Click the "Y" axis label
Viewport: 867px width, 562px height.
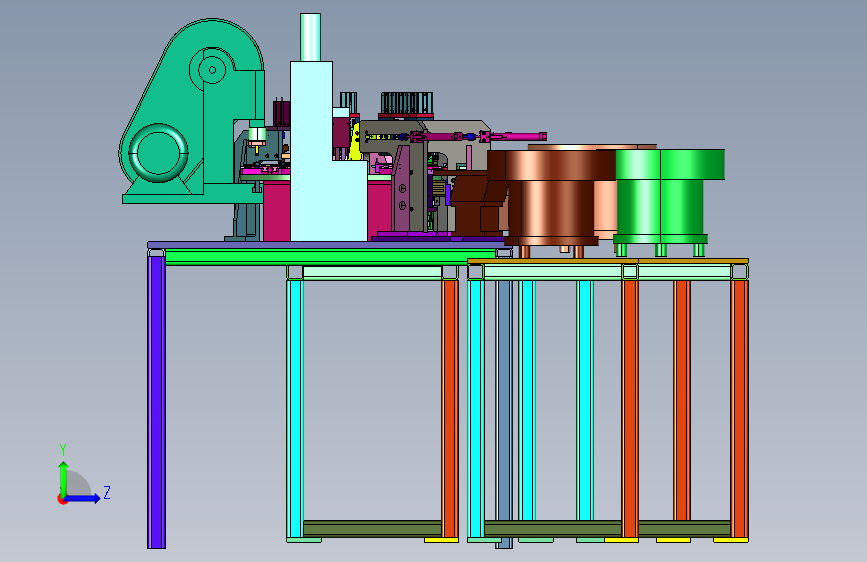(63, 450)
